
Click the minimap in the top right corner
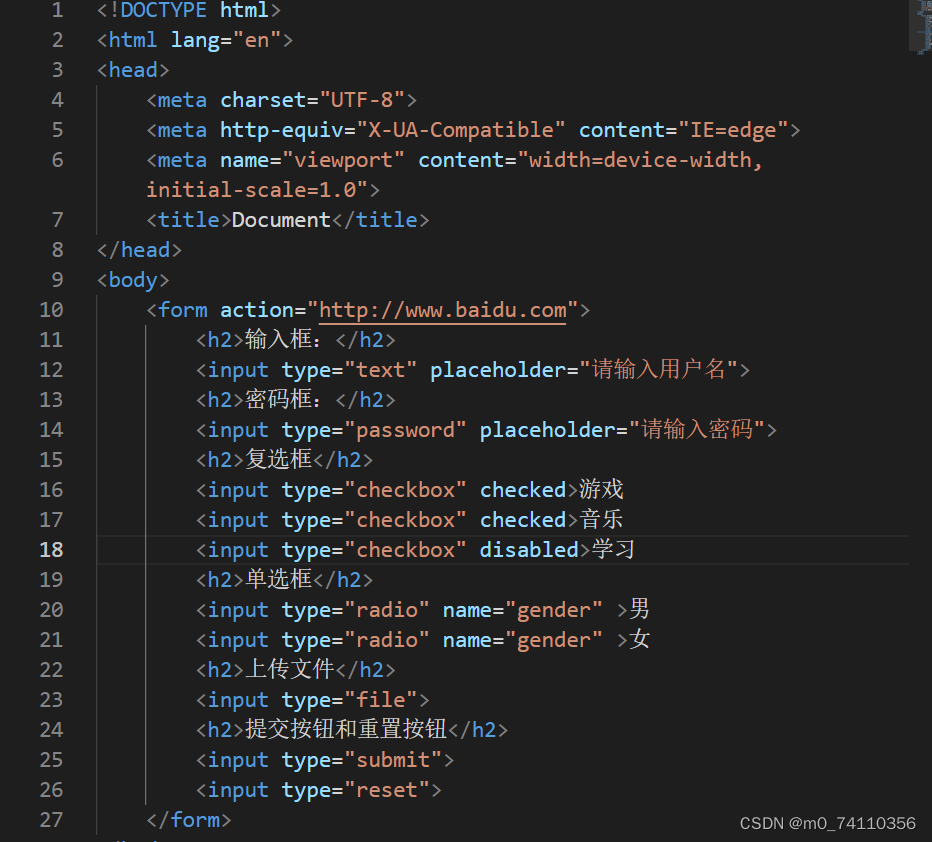pyautogui.click(x=920, y=27)
